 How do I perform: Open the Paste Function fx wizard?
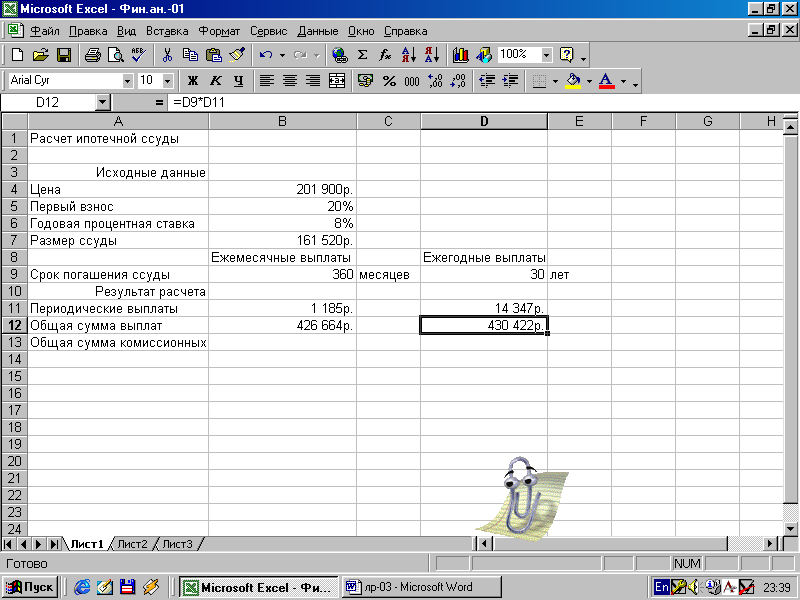tap(386, 55)
